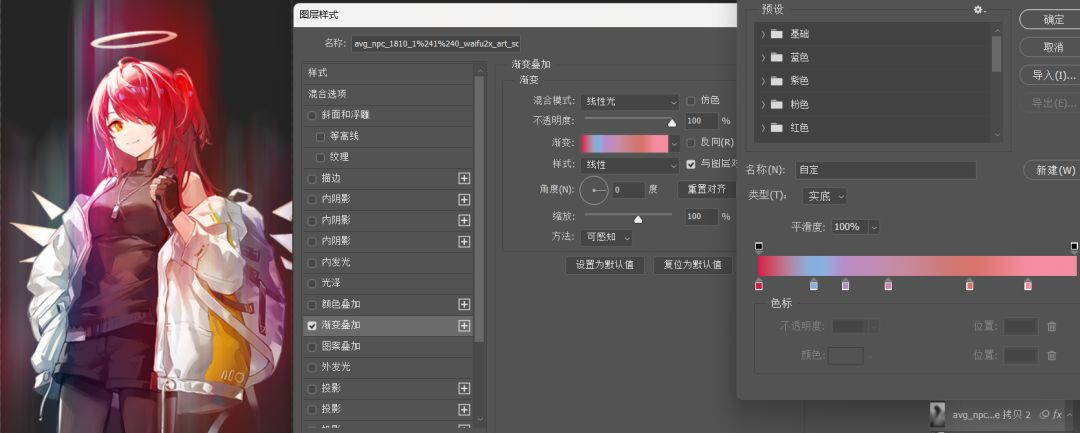Click the 复位为默认值 button
The width and height of the screenshot is (1080, 433).
[x=692, y=265]
